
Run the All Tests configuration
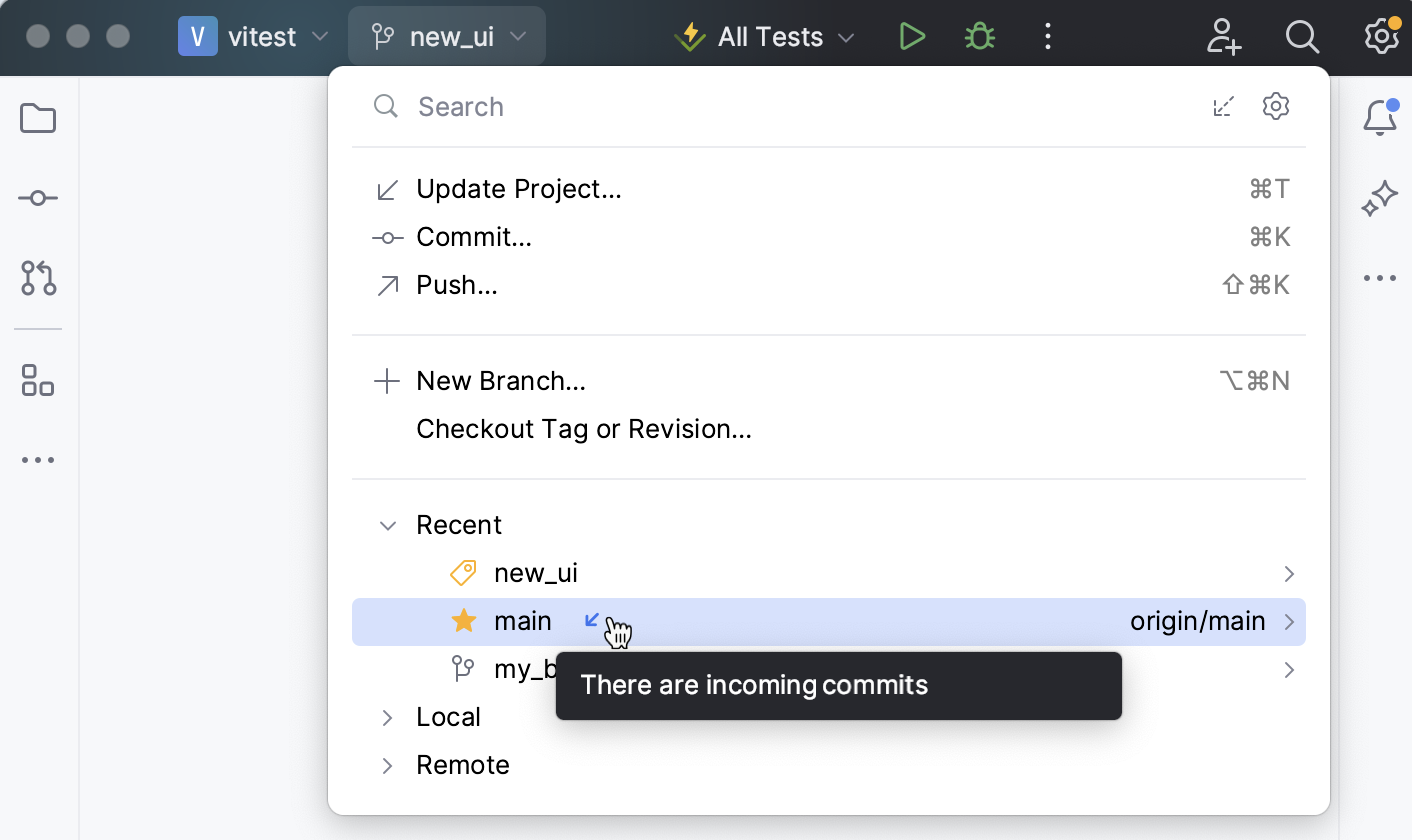[x=911, y=36]
